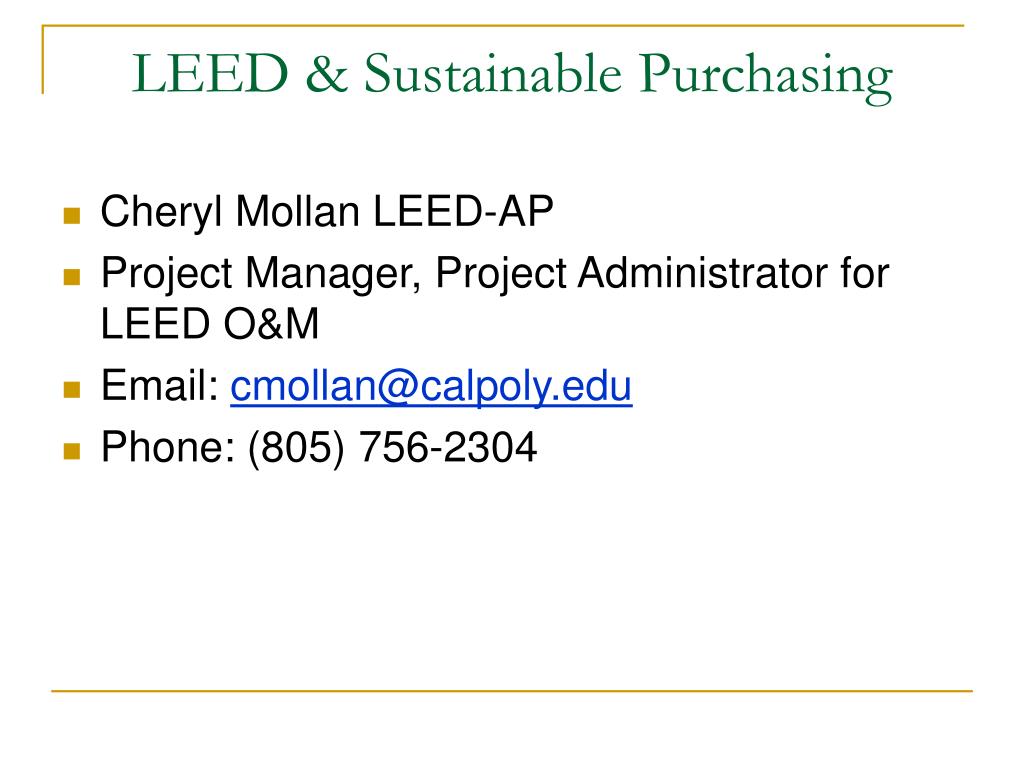
Task: Click the word LEED in the green title
Action: point(210,73)
